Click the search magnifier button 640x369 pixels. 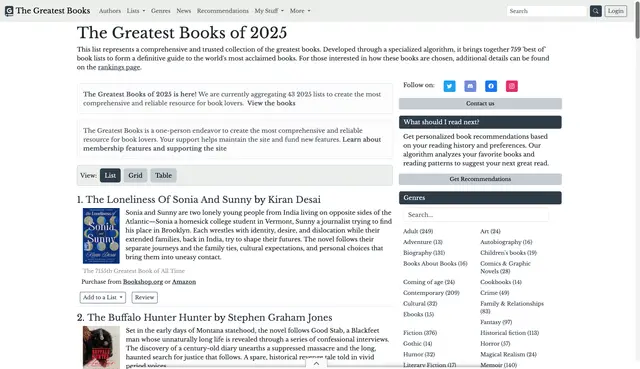[x=596, y=11]
